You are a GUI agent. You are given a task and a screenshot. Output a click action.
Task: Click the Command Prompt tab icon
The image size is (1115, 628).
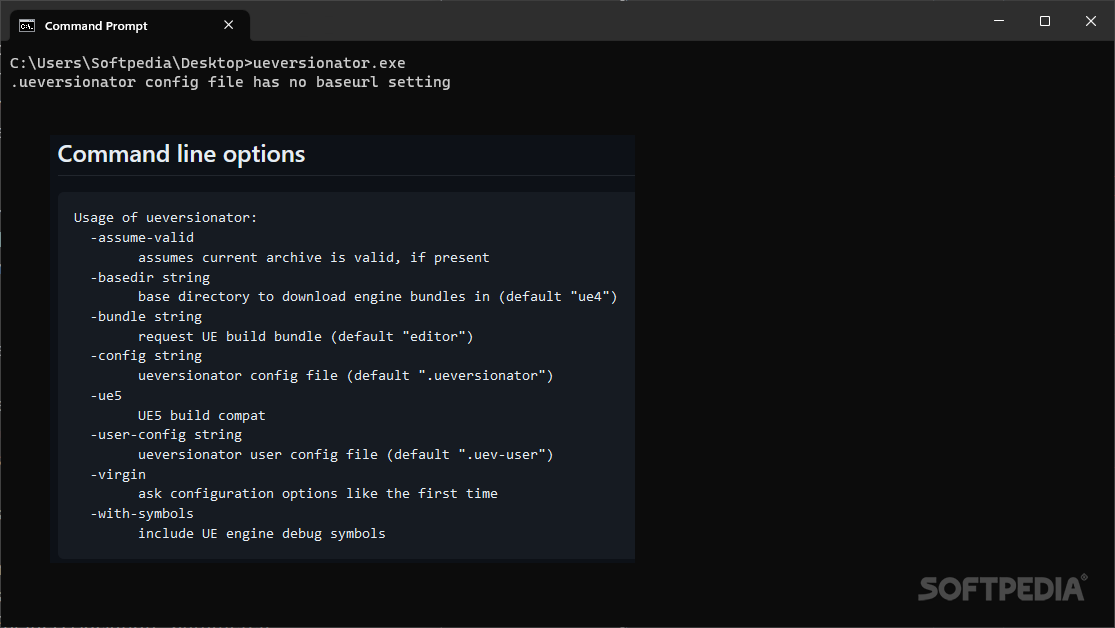click(27, 26)
